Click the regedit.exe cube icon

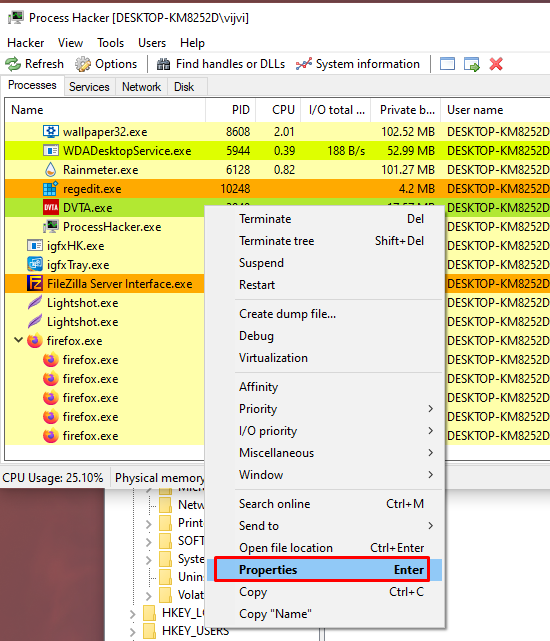coord(51,188)
